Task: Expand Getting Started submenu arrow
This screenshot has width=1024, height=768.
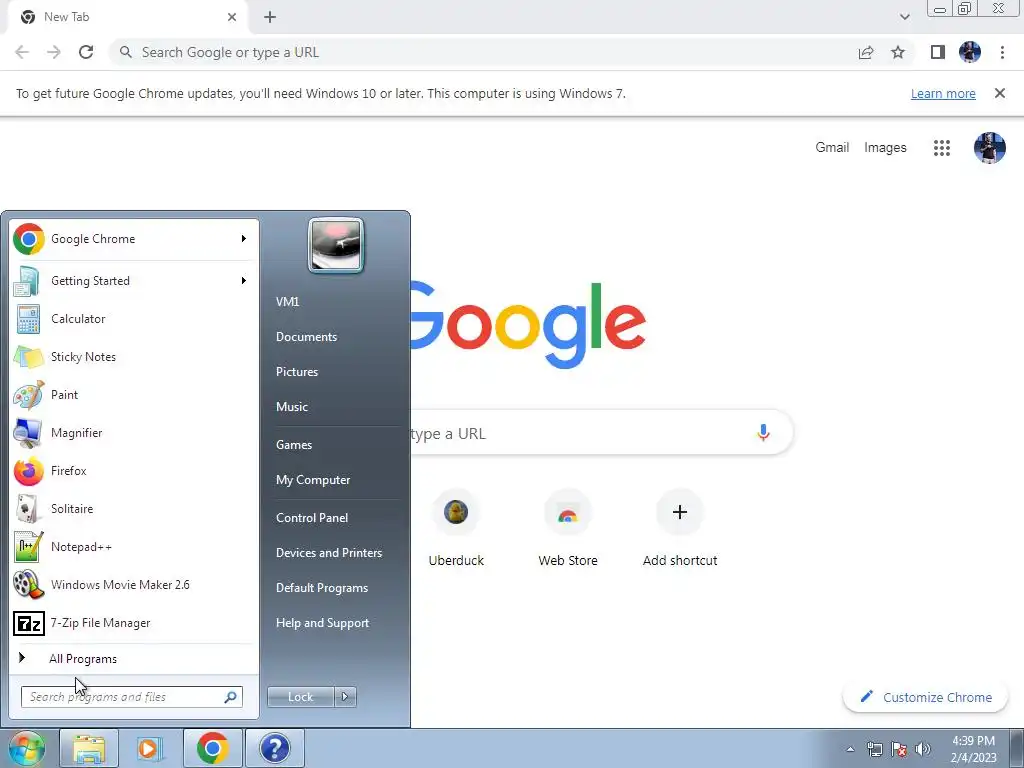Action: click(x=244, y=281)
